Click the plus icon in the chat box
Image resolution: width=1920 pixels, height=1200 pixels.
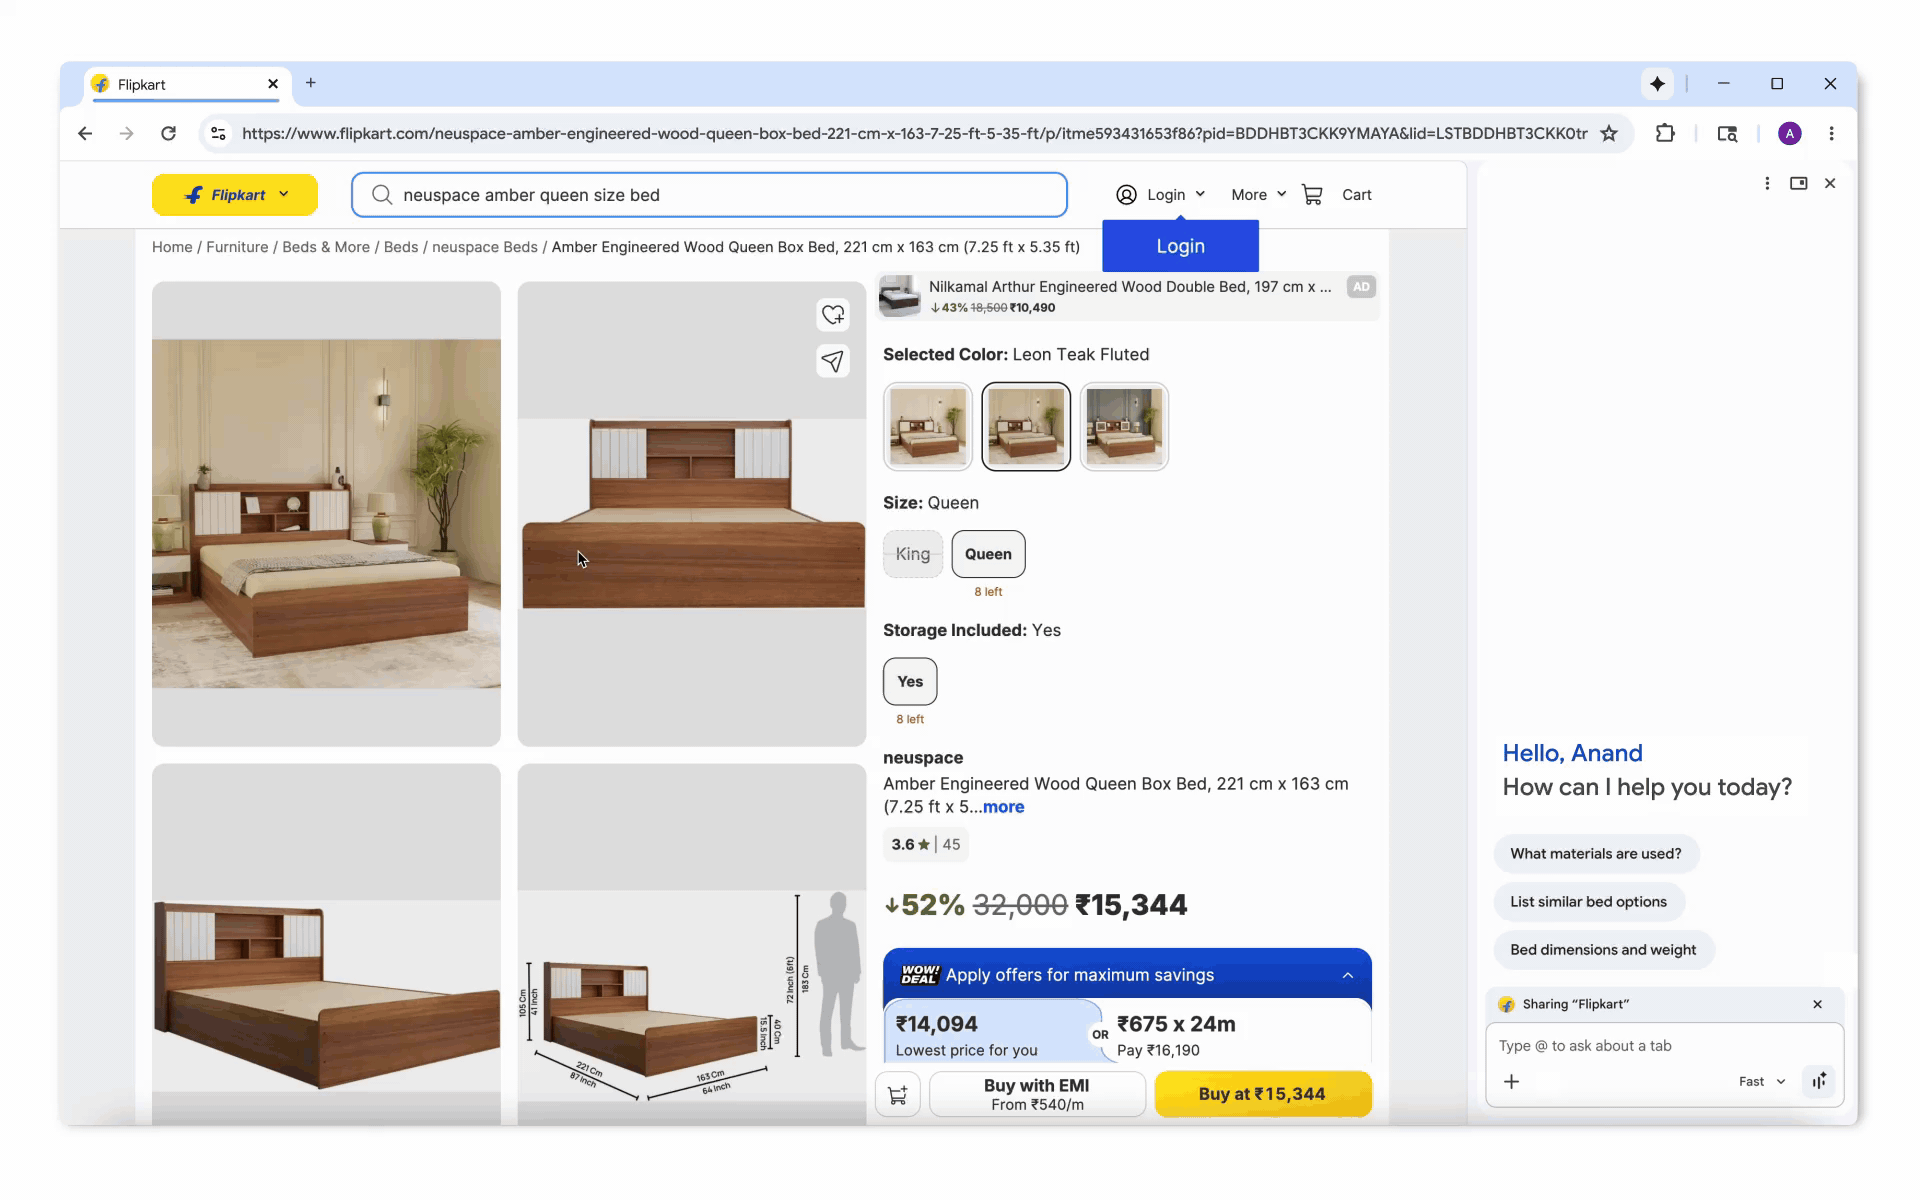pos(1512,1081)
